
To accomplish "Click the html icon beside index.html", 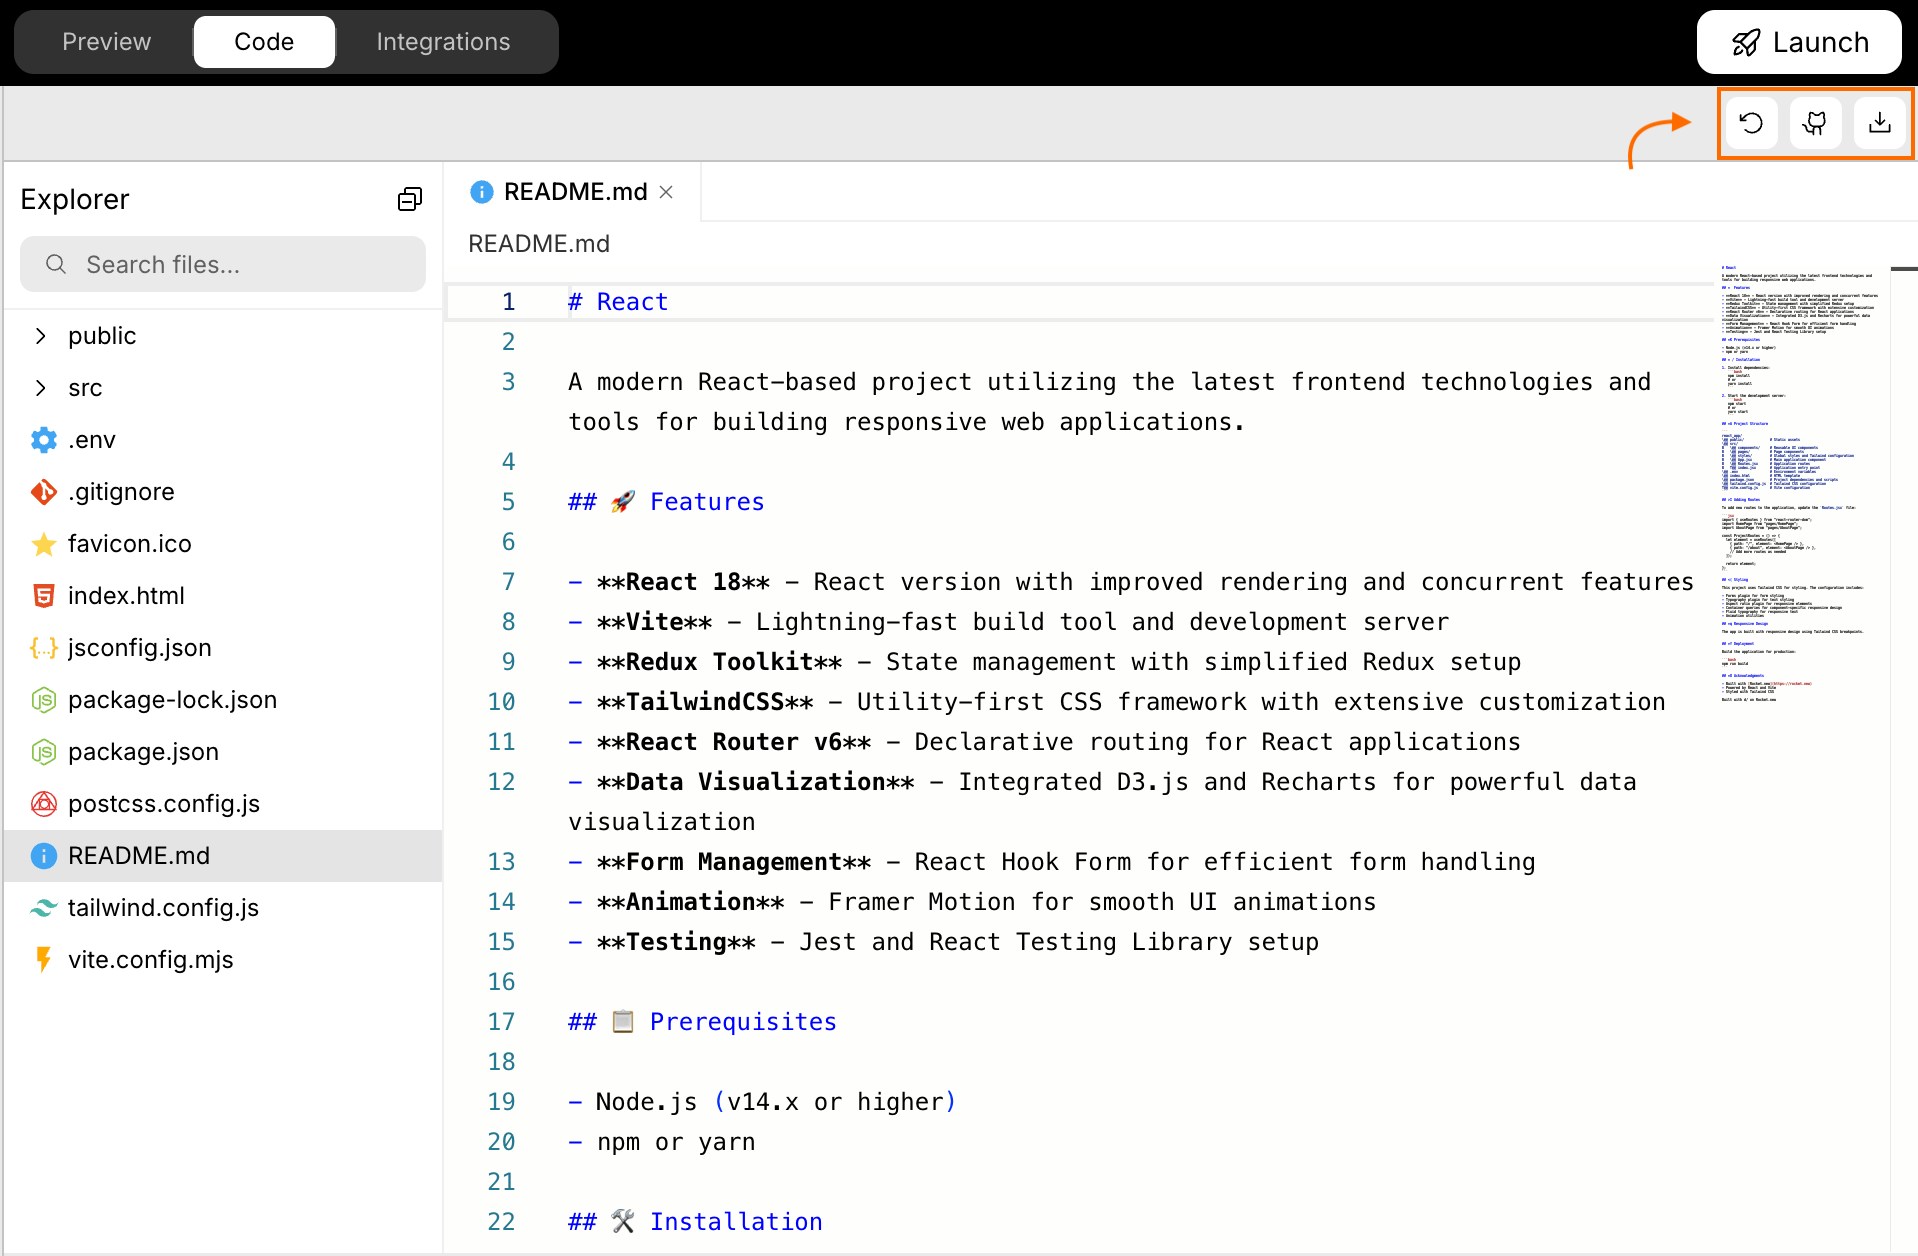I will pyautogui.click(x=43, y=595).
